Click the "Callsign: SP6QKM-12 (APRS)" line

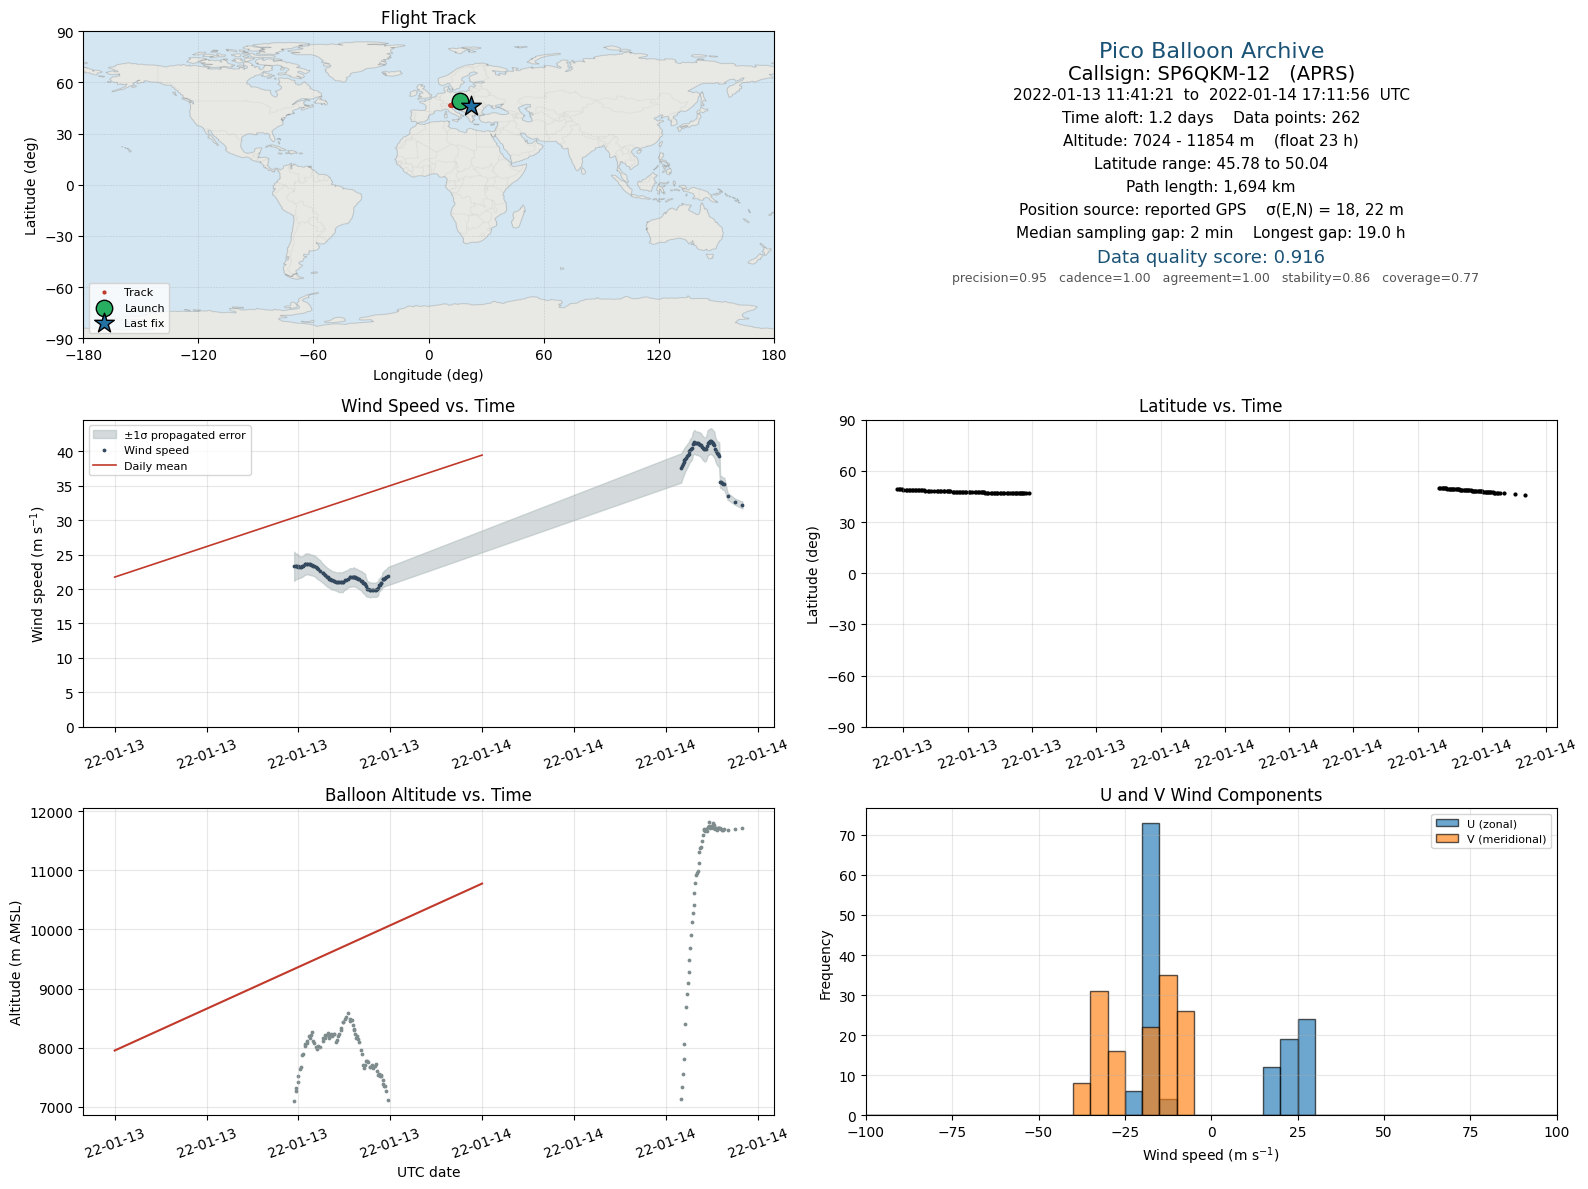(x=1211, y=73)
